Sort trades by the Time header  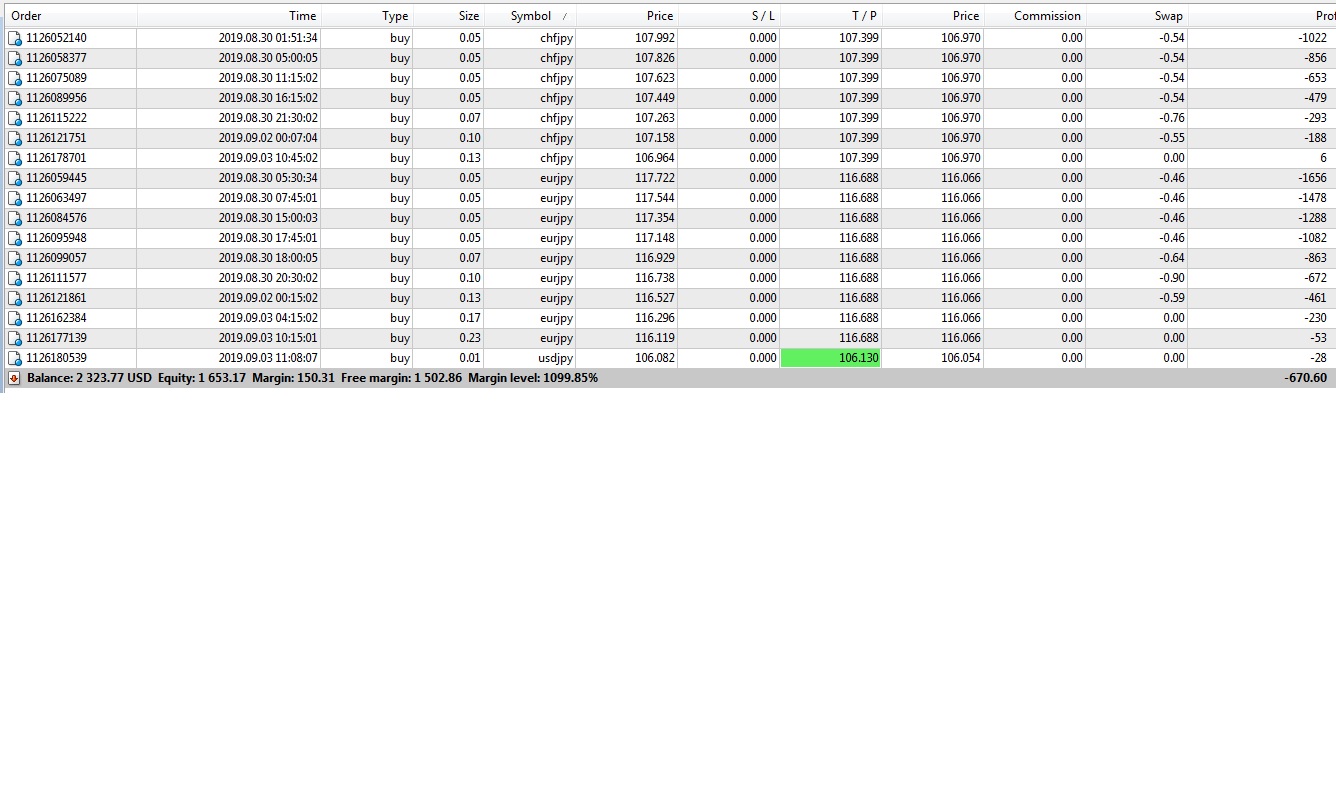[229, 16]
